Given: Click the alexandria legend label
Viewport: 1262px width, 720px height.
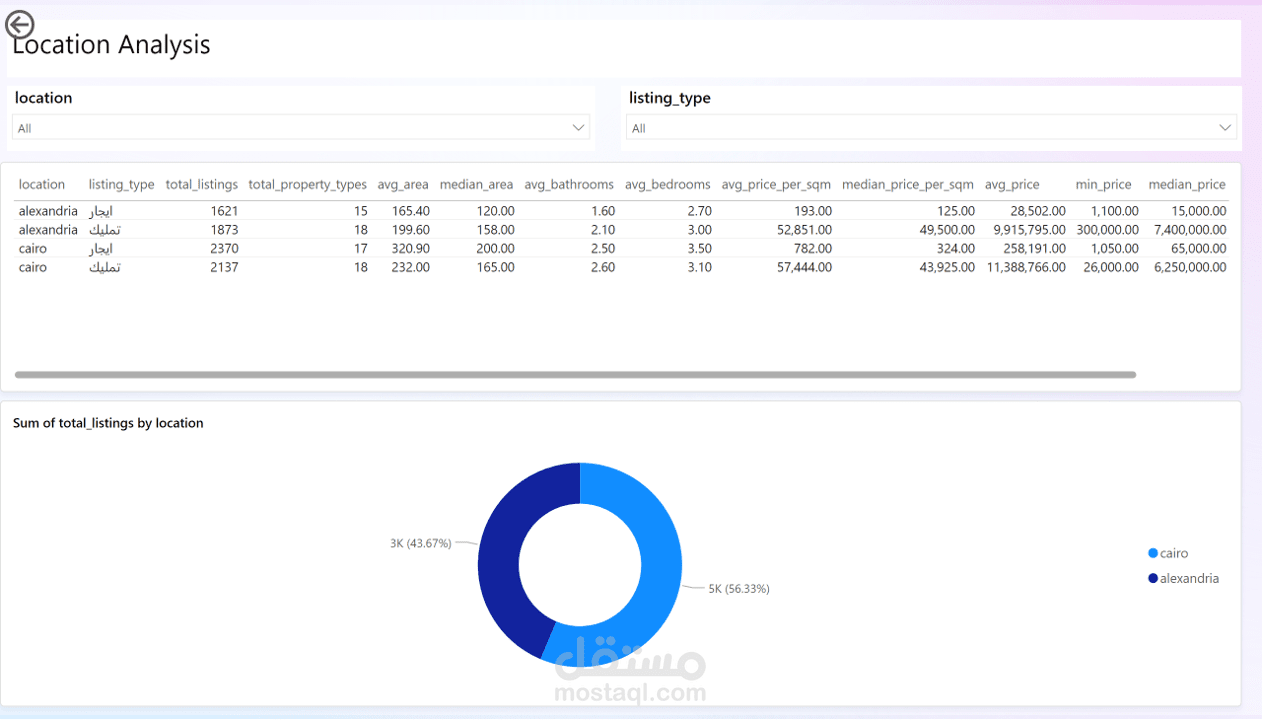Looking at the screenshot, I should pos(1189,578).
